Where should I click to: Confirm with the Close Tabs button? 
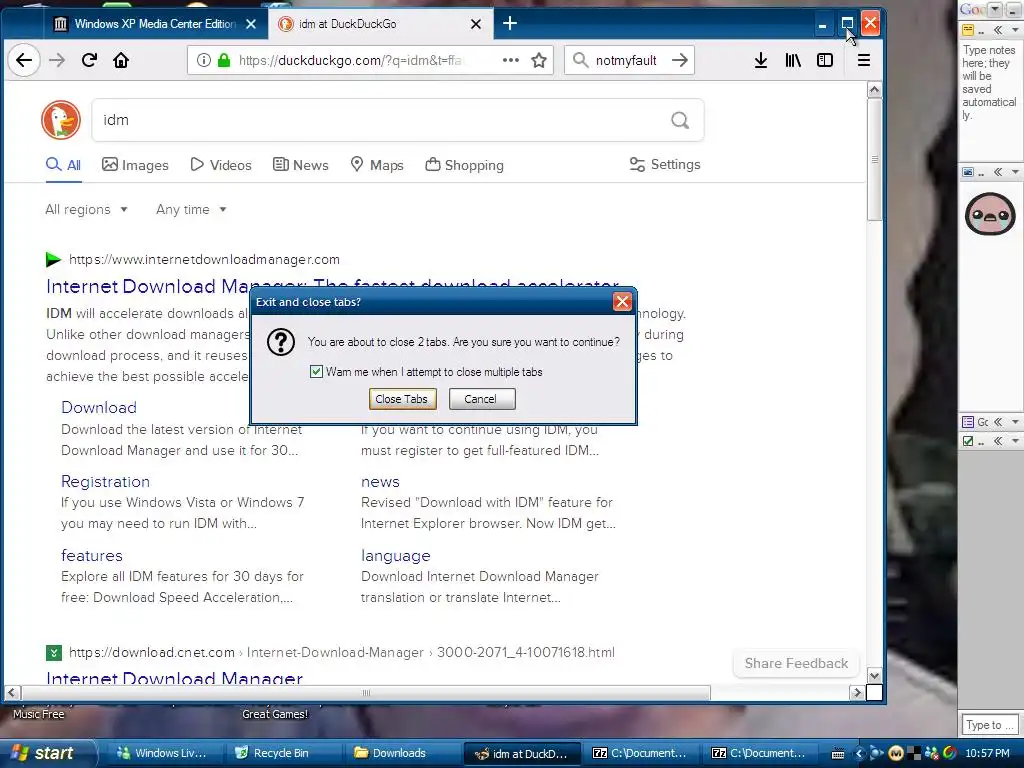(x=402, y=399)
